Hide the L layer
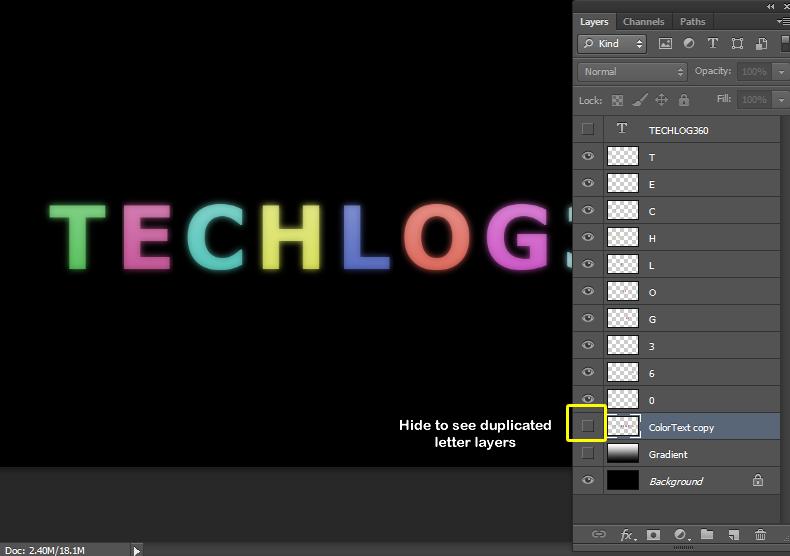Viewport: 790px width, 556px height. (x=587, y=264)
